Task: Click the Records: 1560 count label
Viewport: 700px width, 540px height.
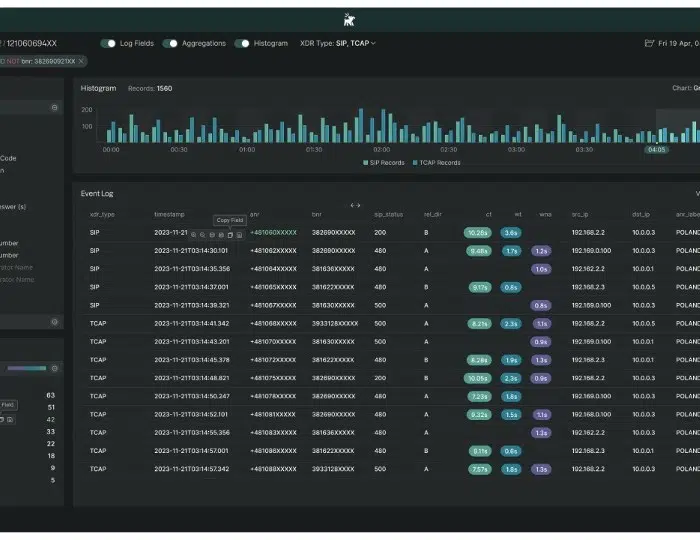Action: (x=150, y=88)
